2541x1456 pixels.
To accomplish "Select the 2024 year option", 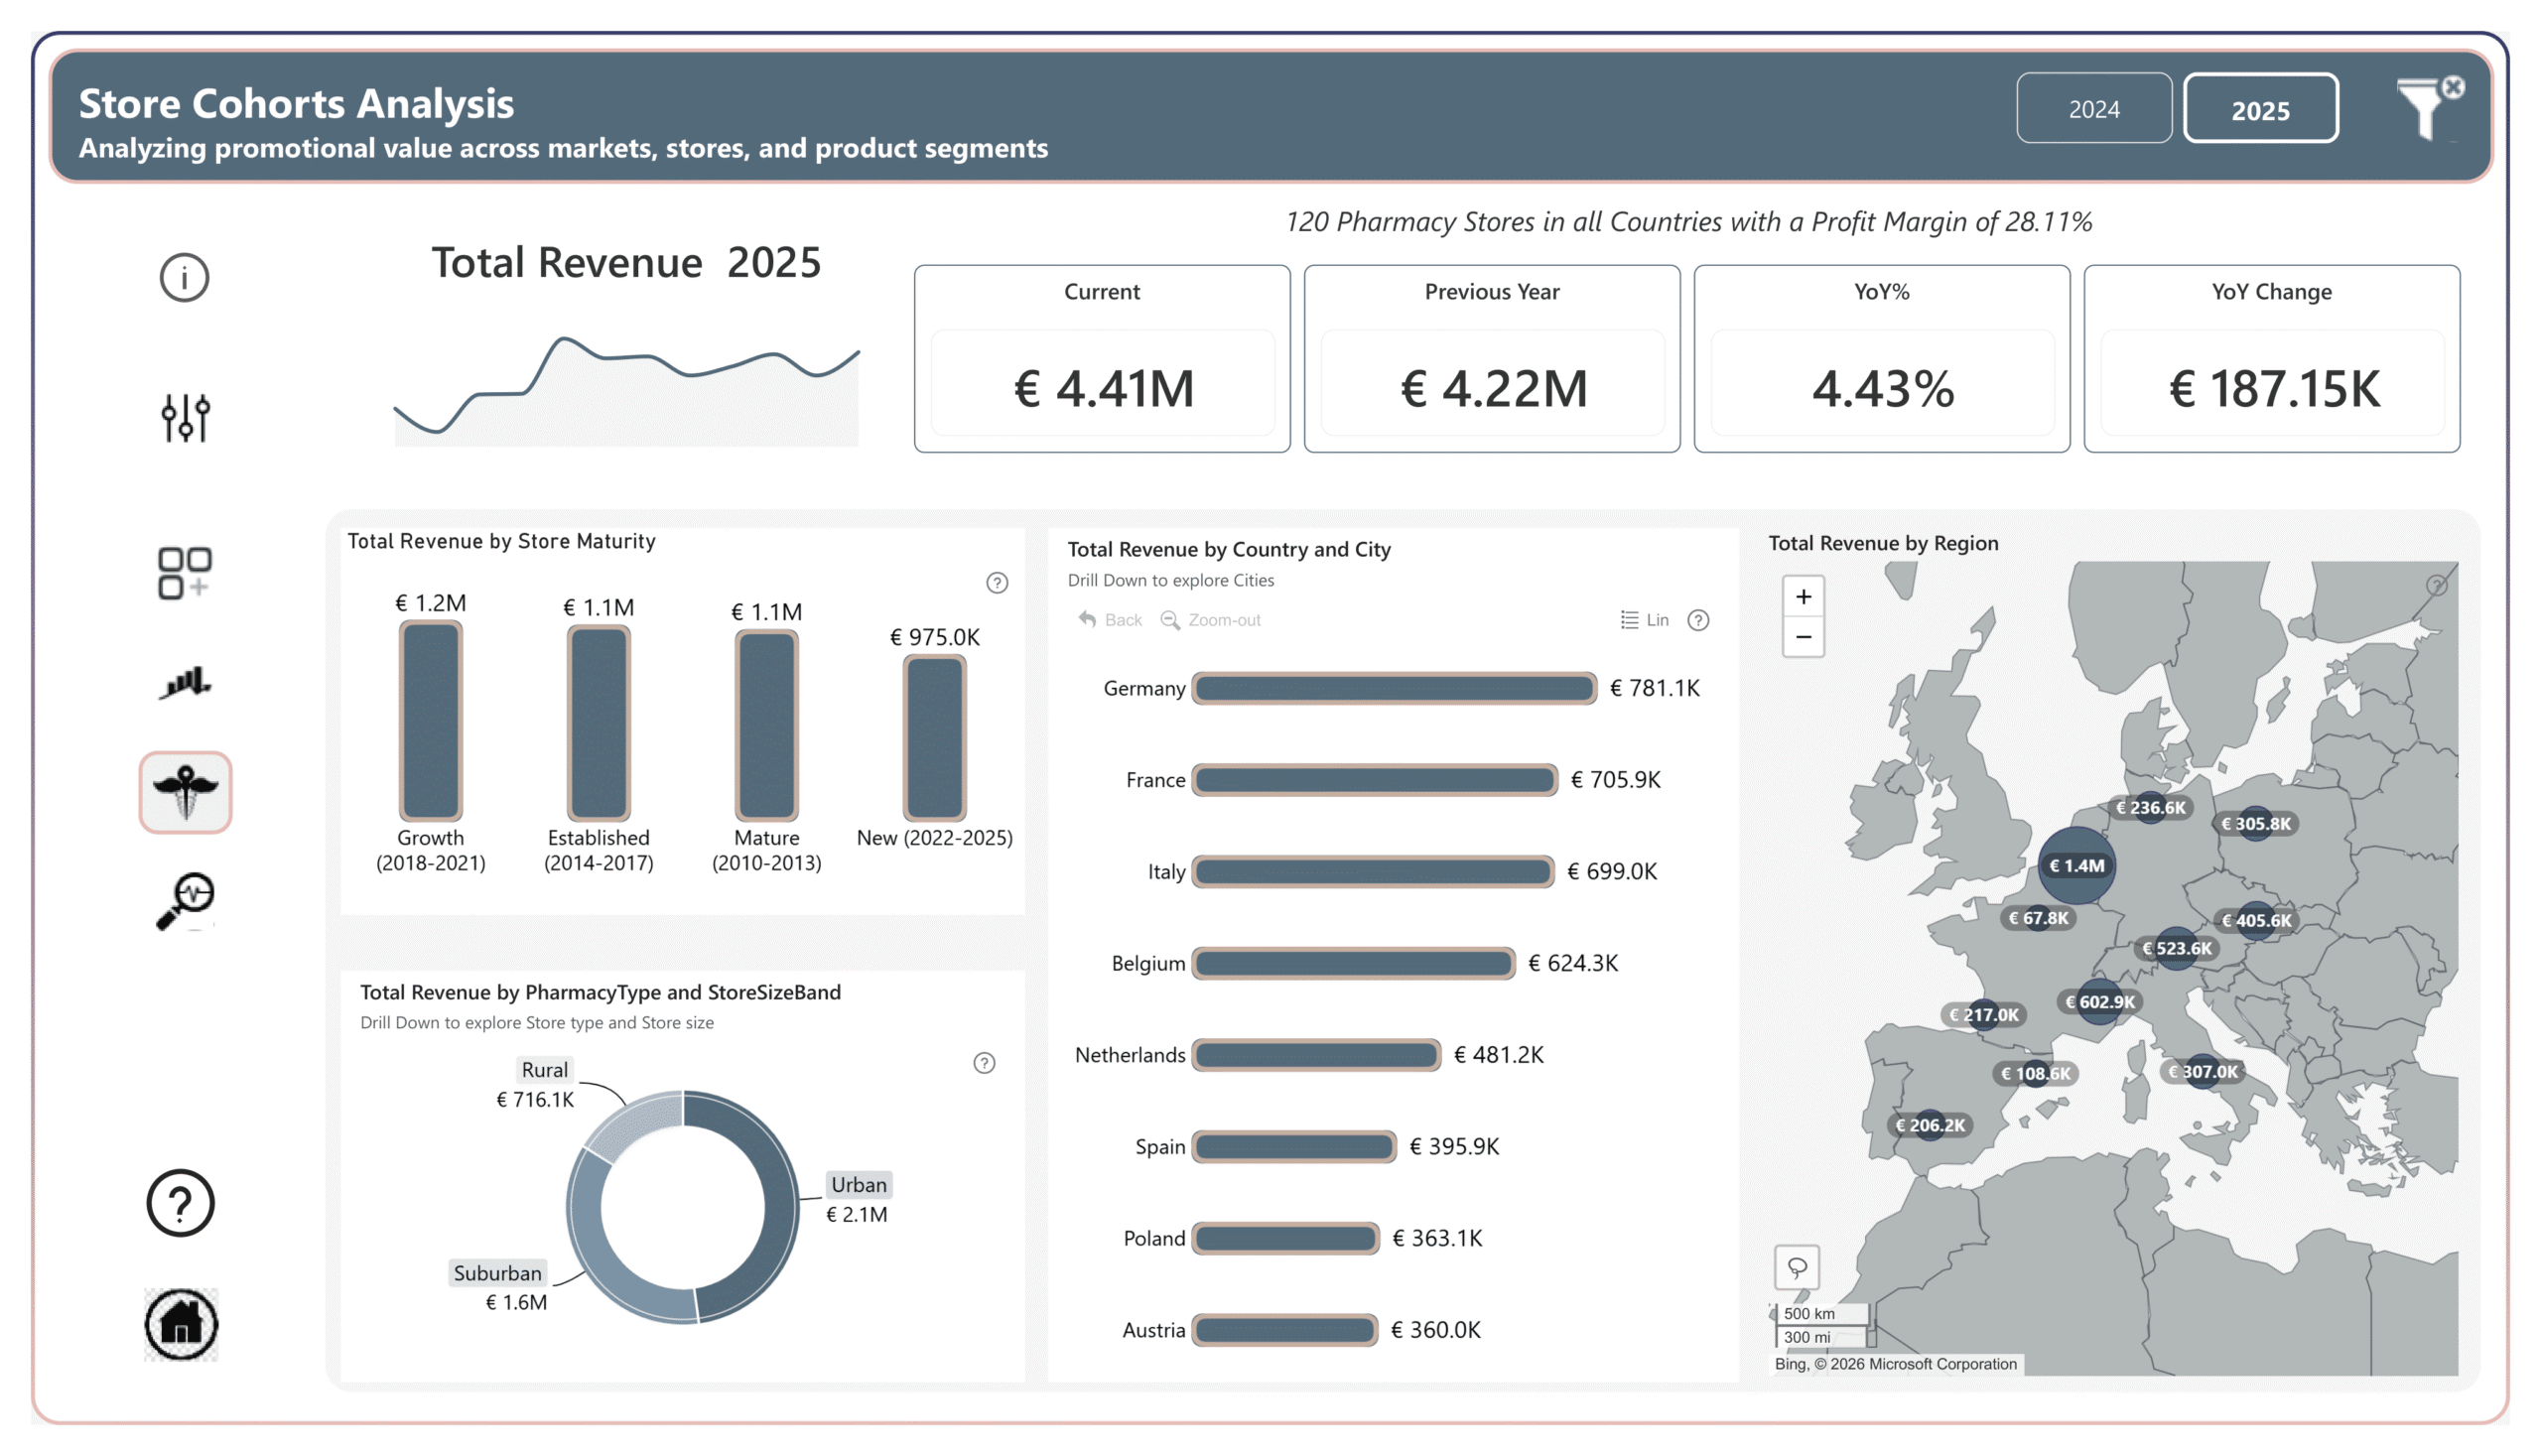I will tap(2093, 109).
